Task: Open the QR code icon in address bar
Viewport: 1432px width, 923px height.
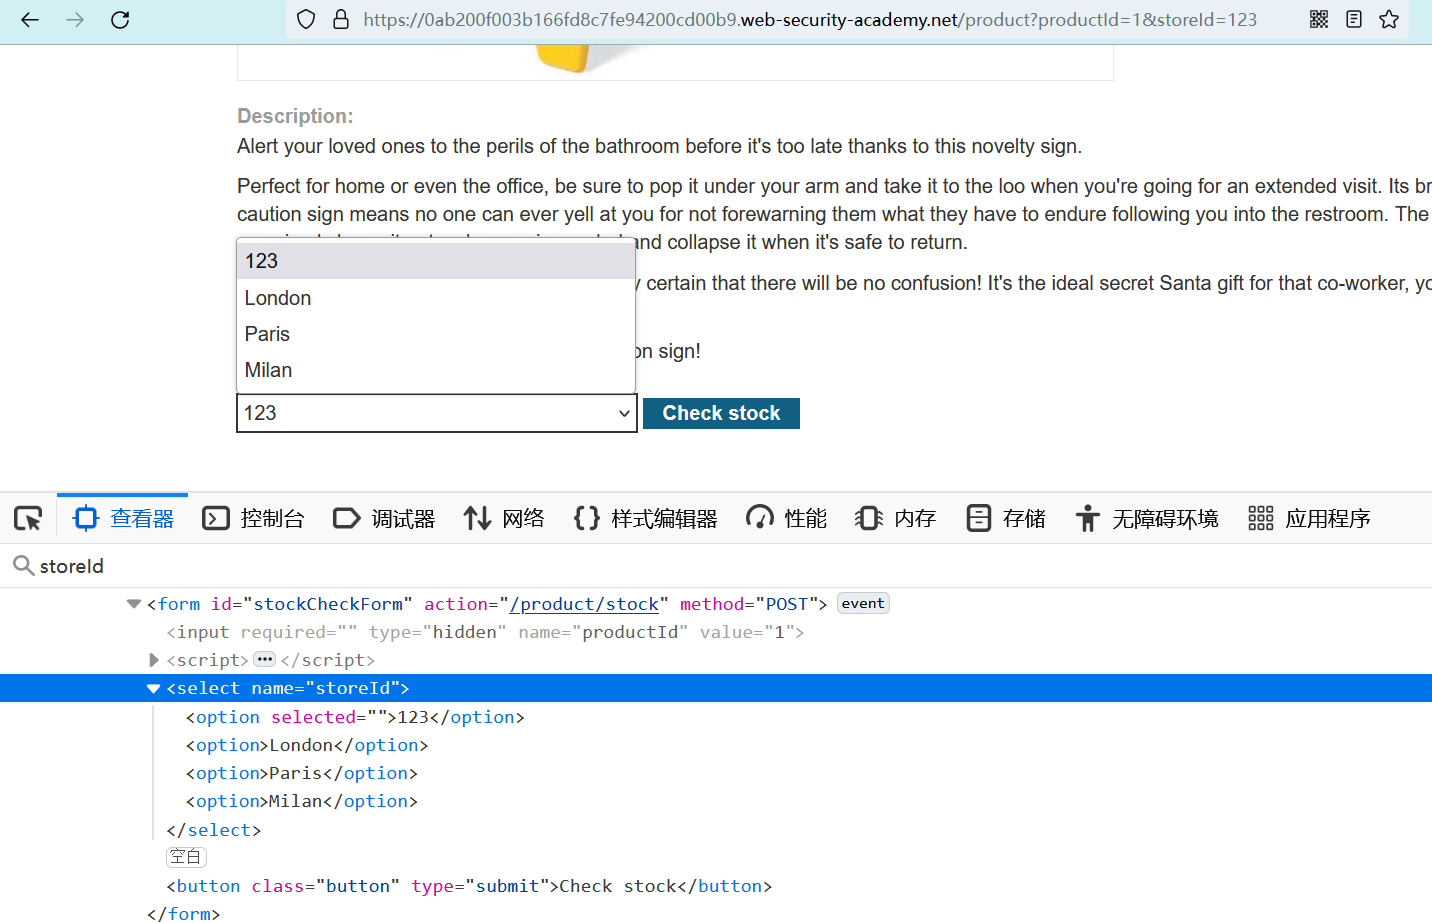Action: (1319, 20)
